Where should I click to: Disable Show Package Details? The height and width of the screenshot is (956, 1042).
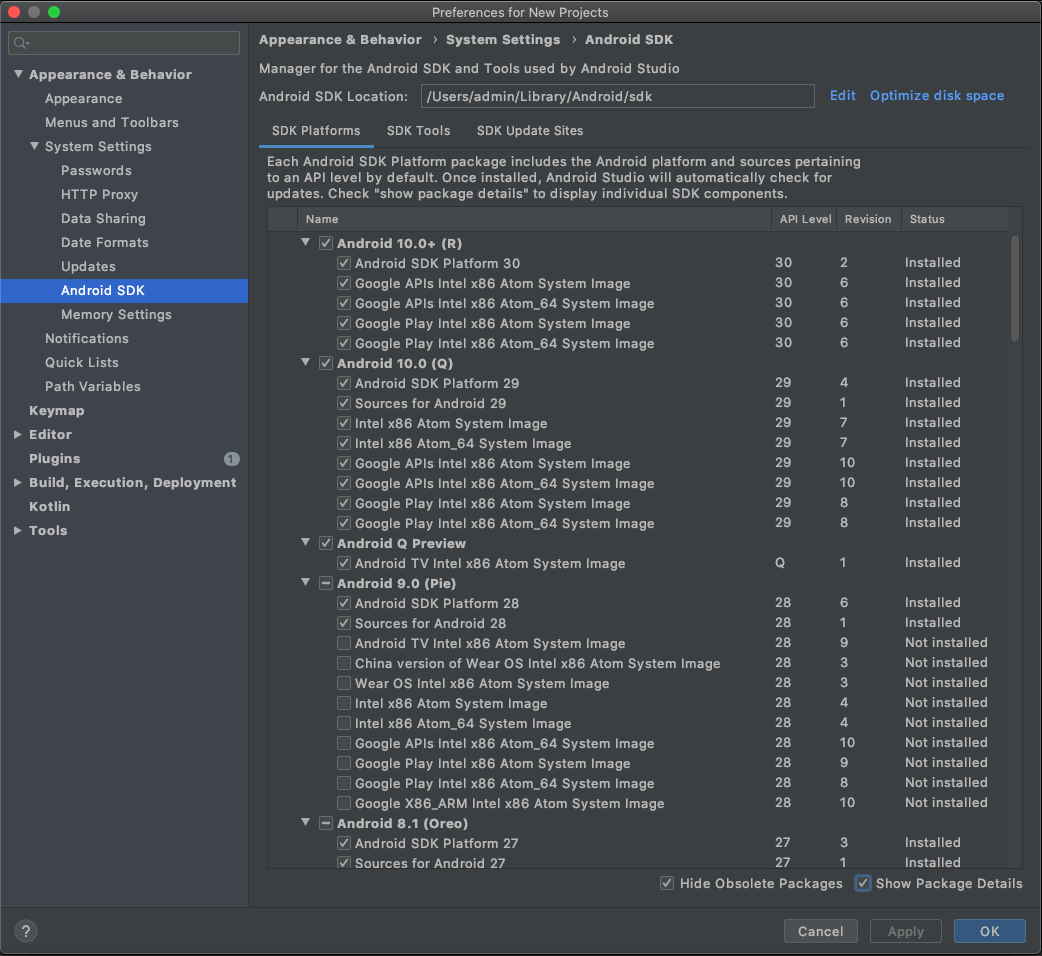point(862,883)
